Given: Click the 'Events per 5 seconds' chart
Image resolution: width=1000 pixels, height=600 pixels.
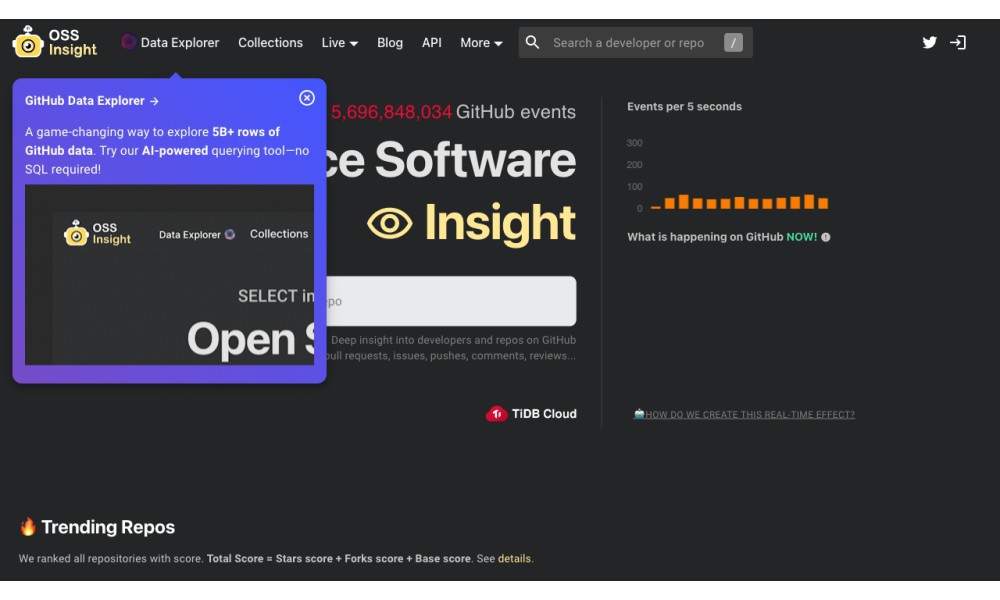Looking at the screenshot, I should coord(728,177).
